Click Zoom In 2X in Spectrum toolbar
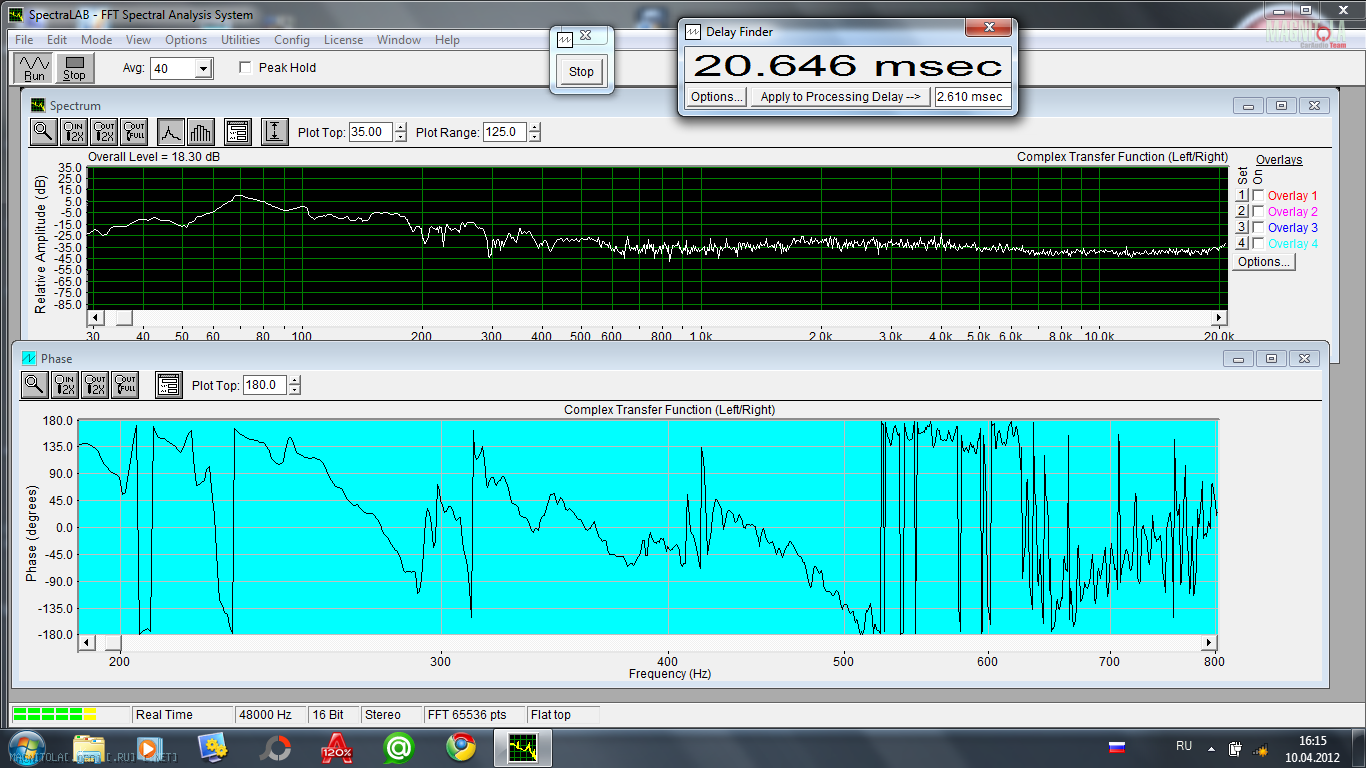The image size is (1366, 768). (x=75, y=131)
